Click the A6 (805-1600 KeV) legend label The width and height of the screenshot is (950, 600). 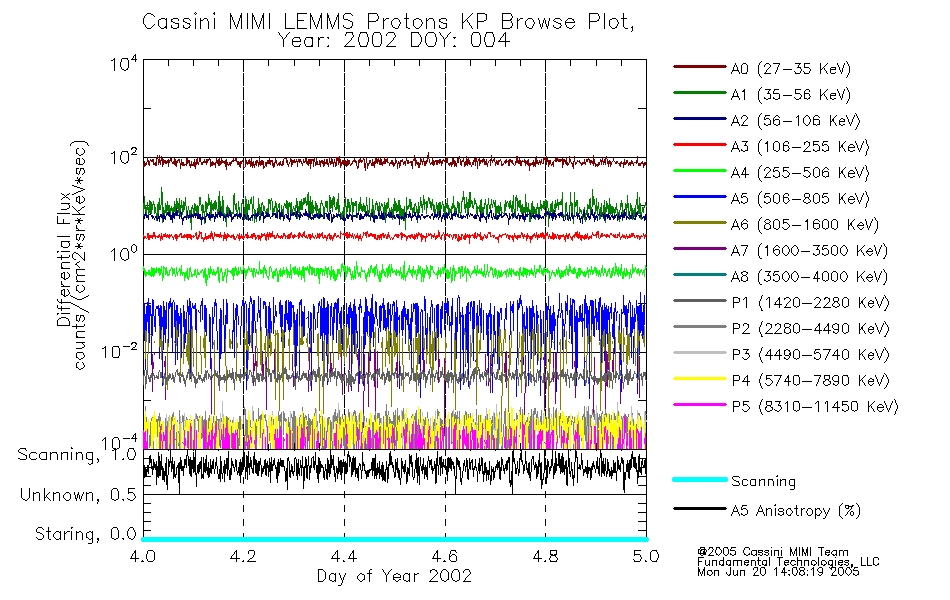(805, 225)
